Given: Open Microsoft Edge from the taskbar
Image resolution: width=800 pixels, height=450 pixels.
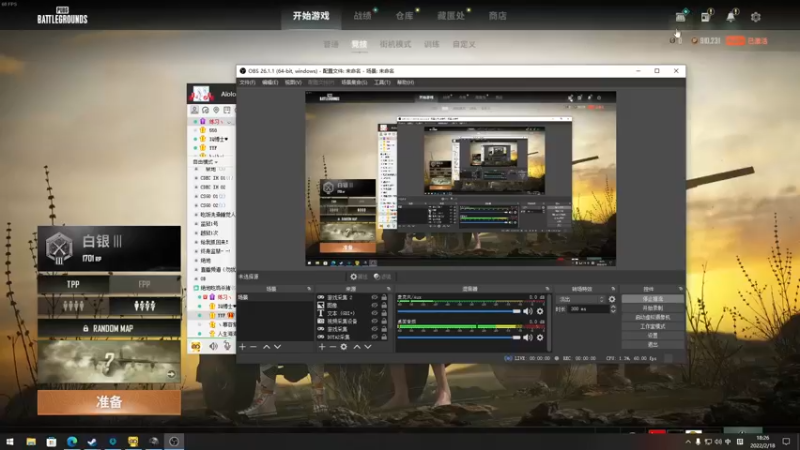Looking at the screenshot, I should tap(71, 441).
